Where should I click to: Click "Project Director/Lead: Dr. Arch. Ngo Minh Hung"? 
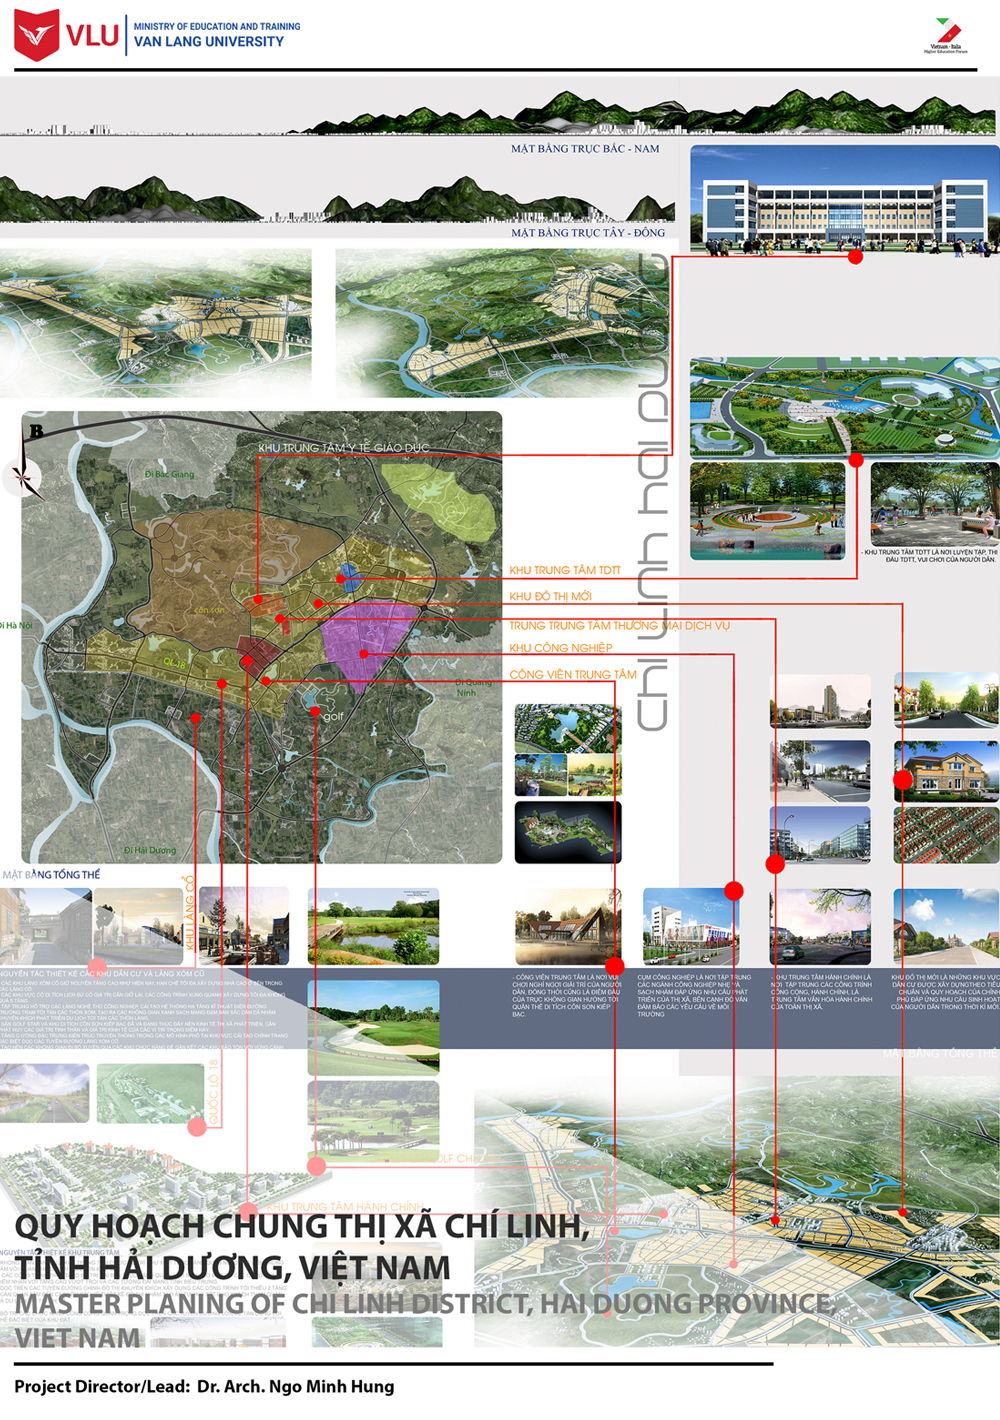coord(204,1387)
